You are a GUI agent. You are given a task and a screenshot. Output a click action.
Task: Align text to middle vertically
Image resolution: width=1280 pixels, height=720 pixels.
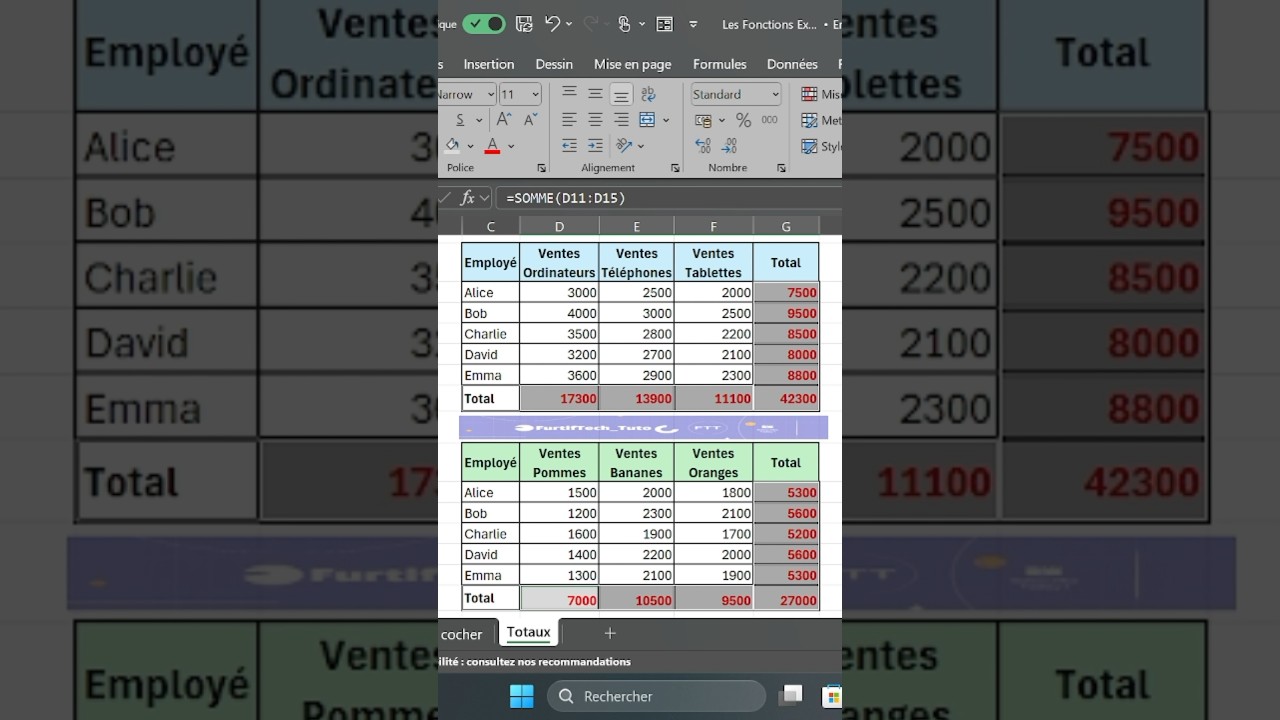[x=595, y=93]
